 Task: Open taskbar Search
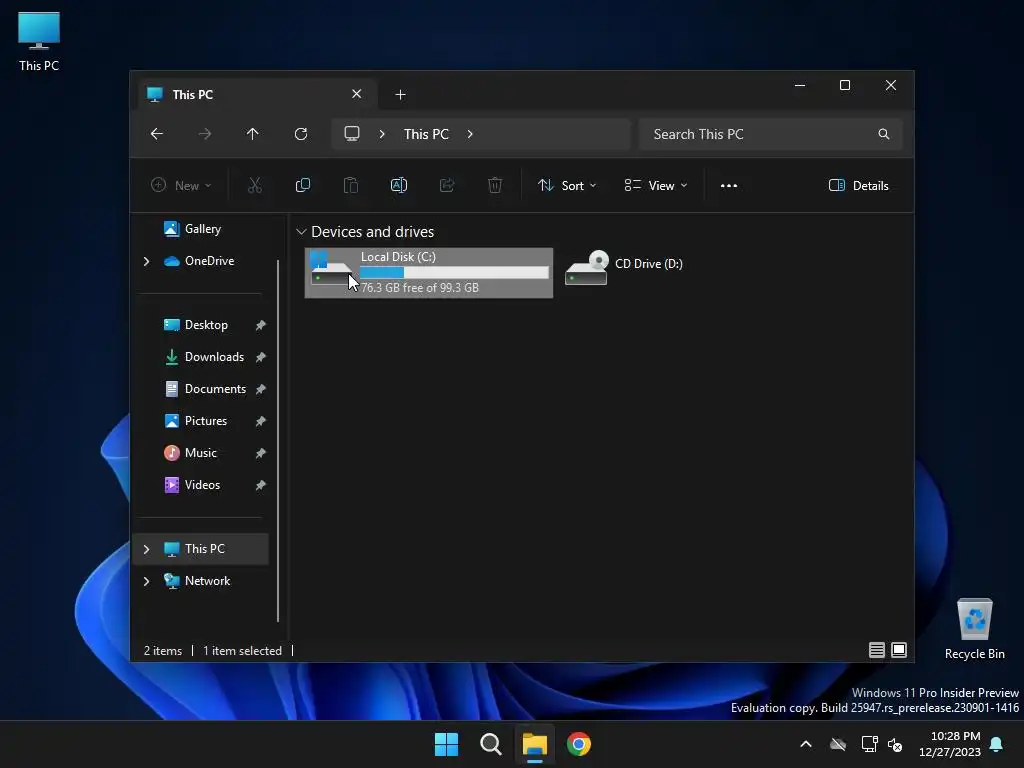coord(490,744)
